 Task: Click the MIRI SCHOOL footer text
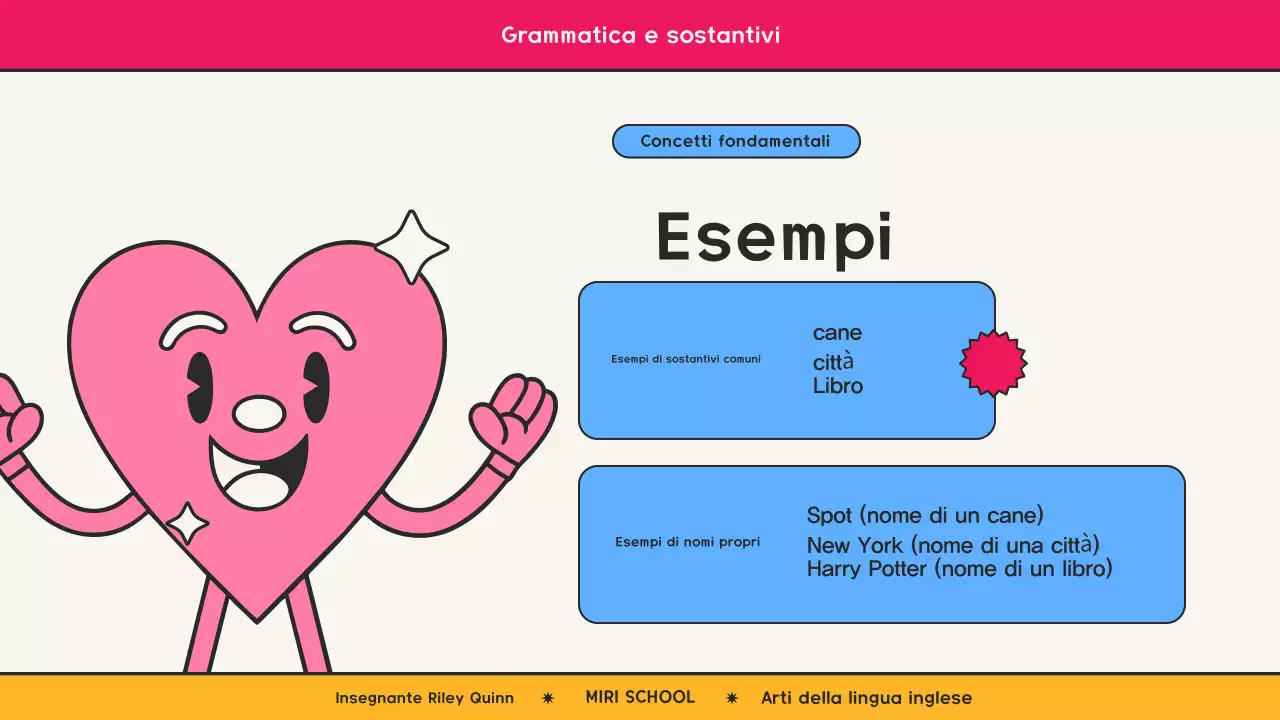(640, 697)
